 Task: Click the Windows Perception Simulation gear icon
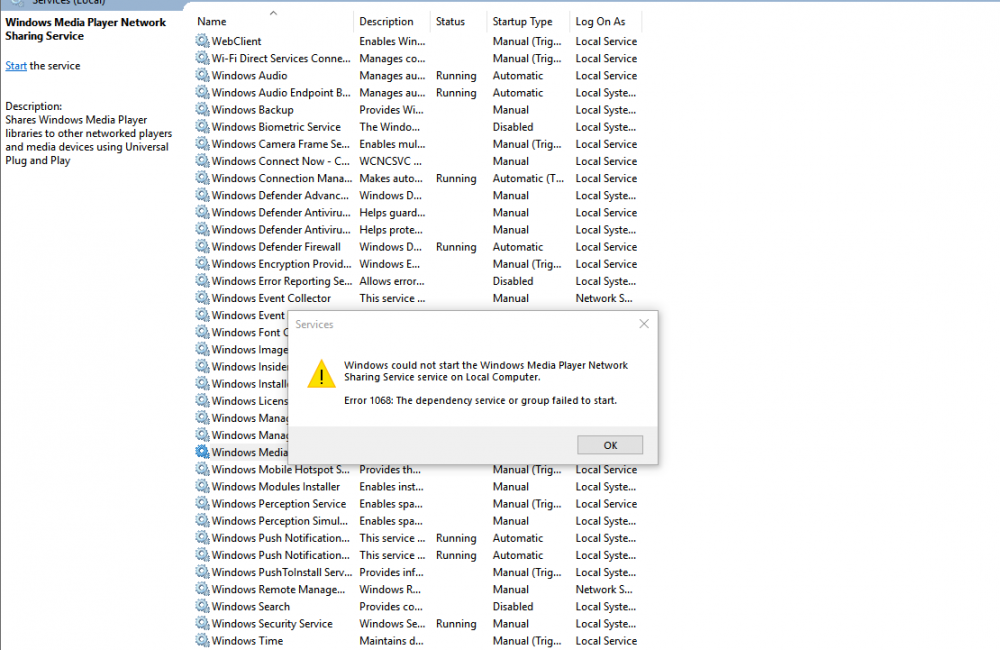[202, 521]
